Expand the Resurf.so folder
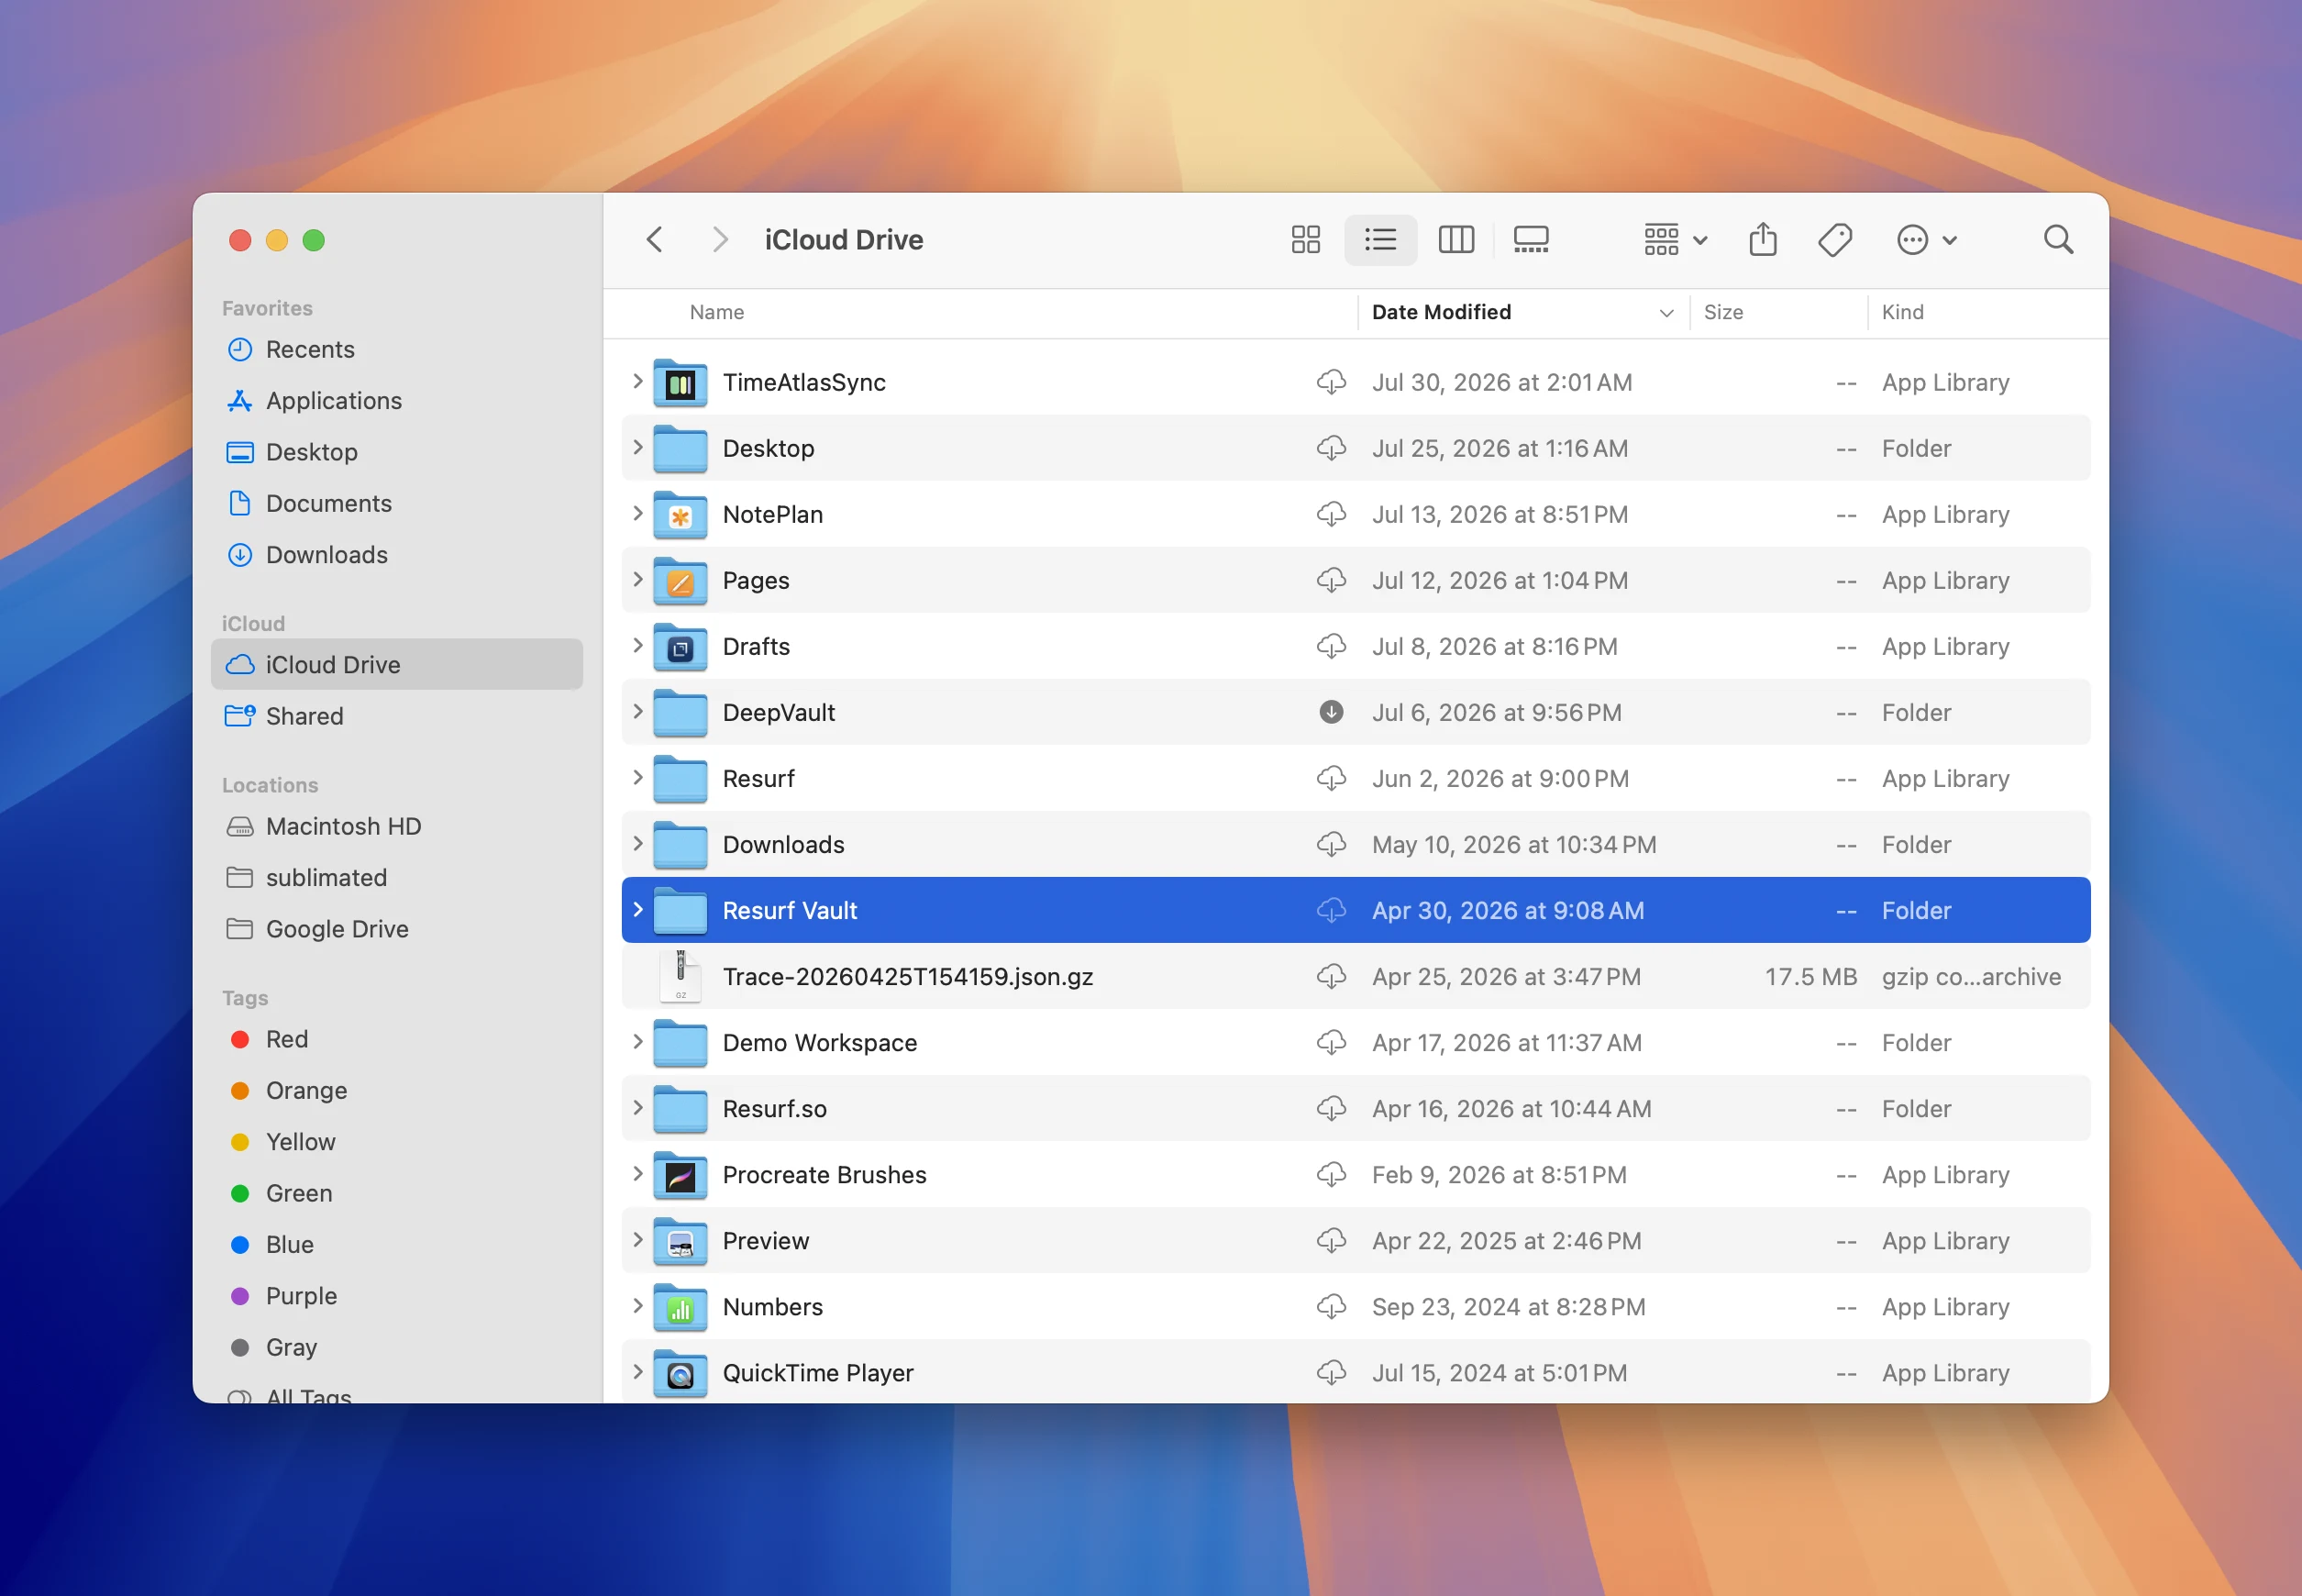 [x=637, y=1107]
